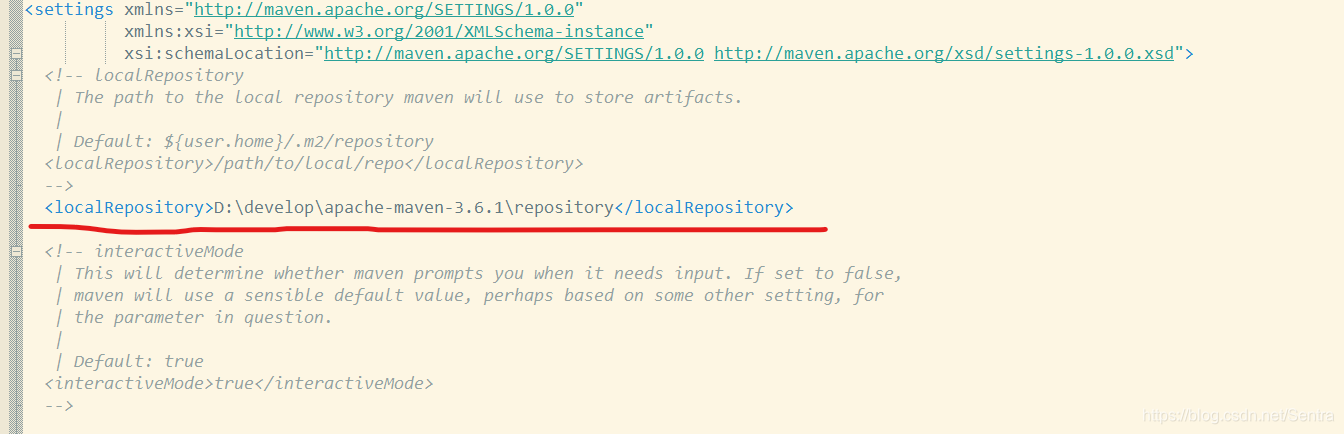The width and height of the screenshot is (1344, 434).
Task: Click the closing </localRepository> tag on the active line
Action: click(x=703, y=208)
